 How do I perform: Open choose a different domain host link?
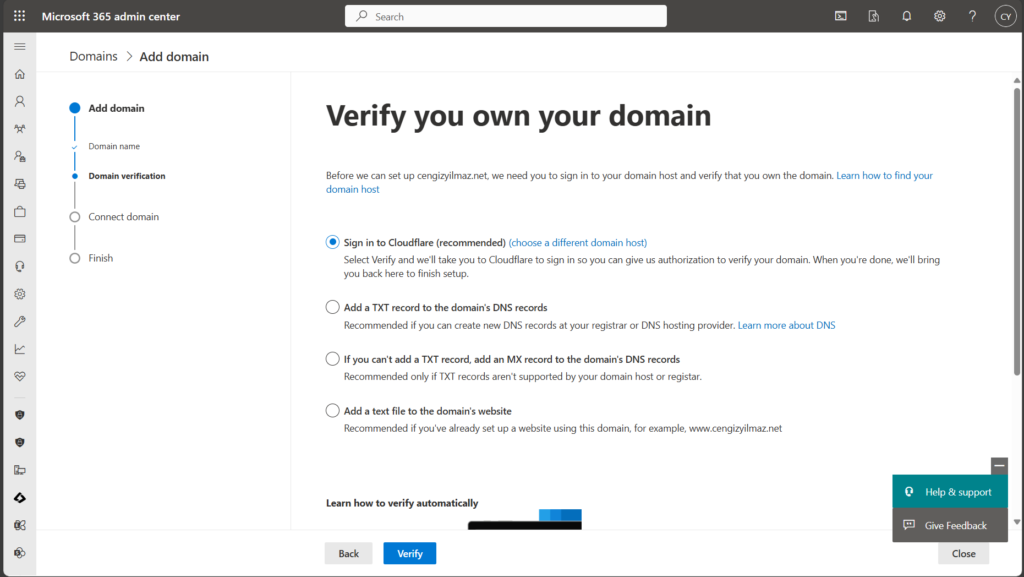578,243
